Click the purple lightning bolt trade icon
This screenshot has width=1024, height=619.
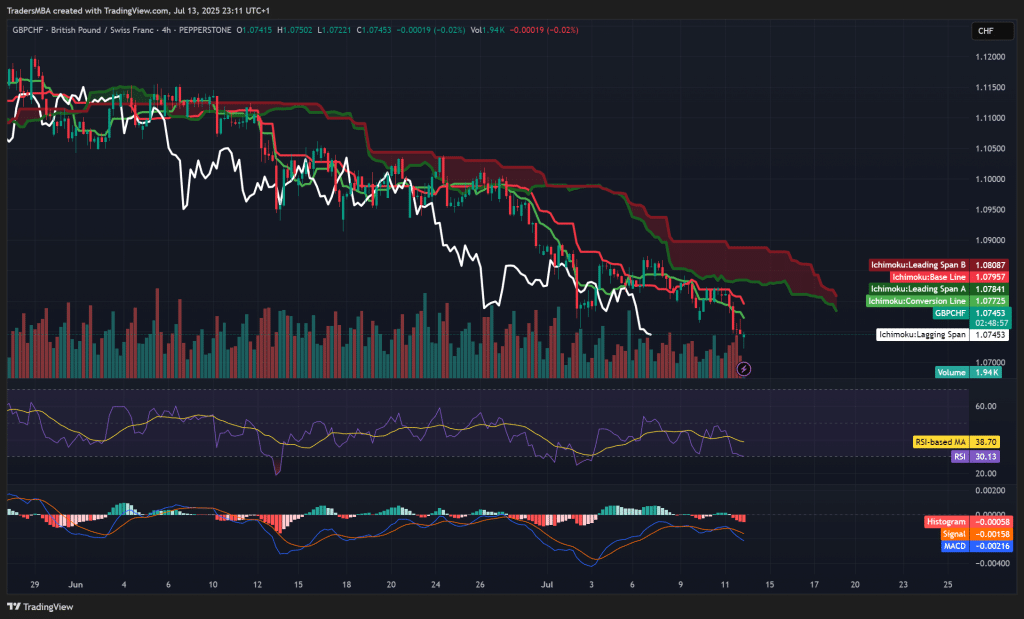tap(742, 369)
